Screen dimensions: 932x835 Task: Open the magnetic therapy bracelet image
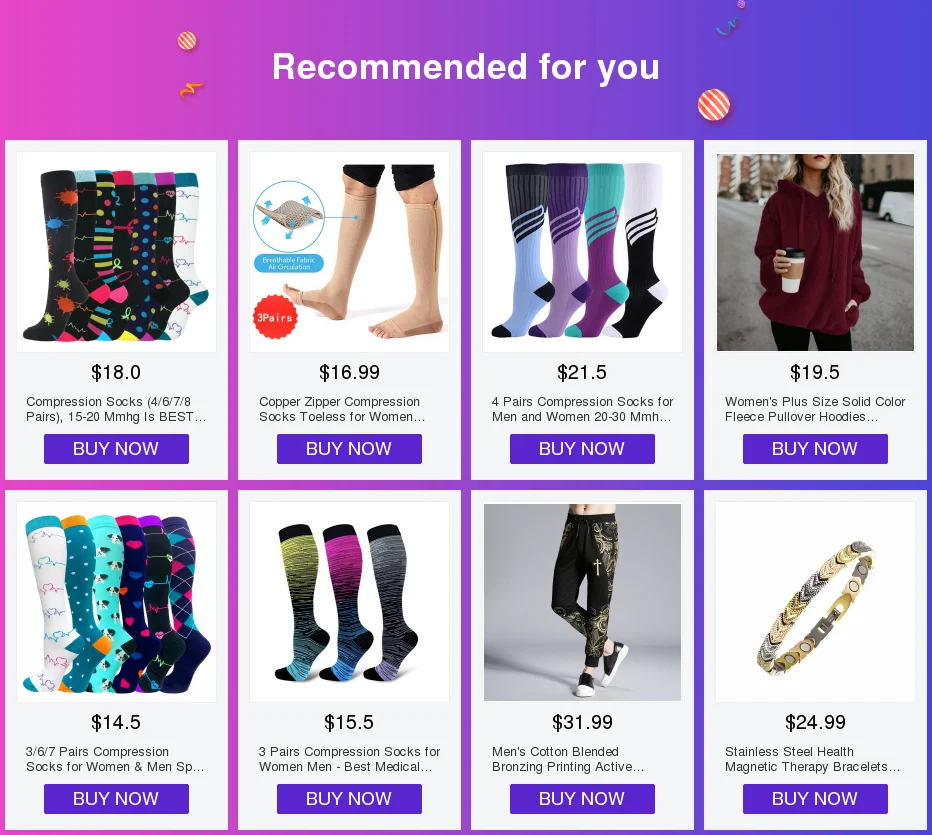click(x=816, y=602)
